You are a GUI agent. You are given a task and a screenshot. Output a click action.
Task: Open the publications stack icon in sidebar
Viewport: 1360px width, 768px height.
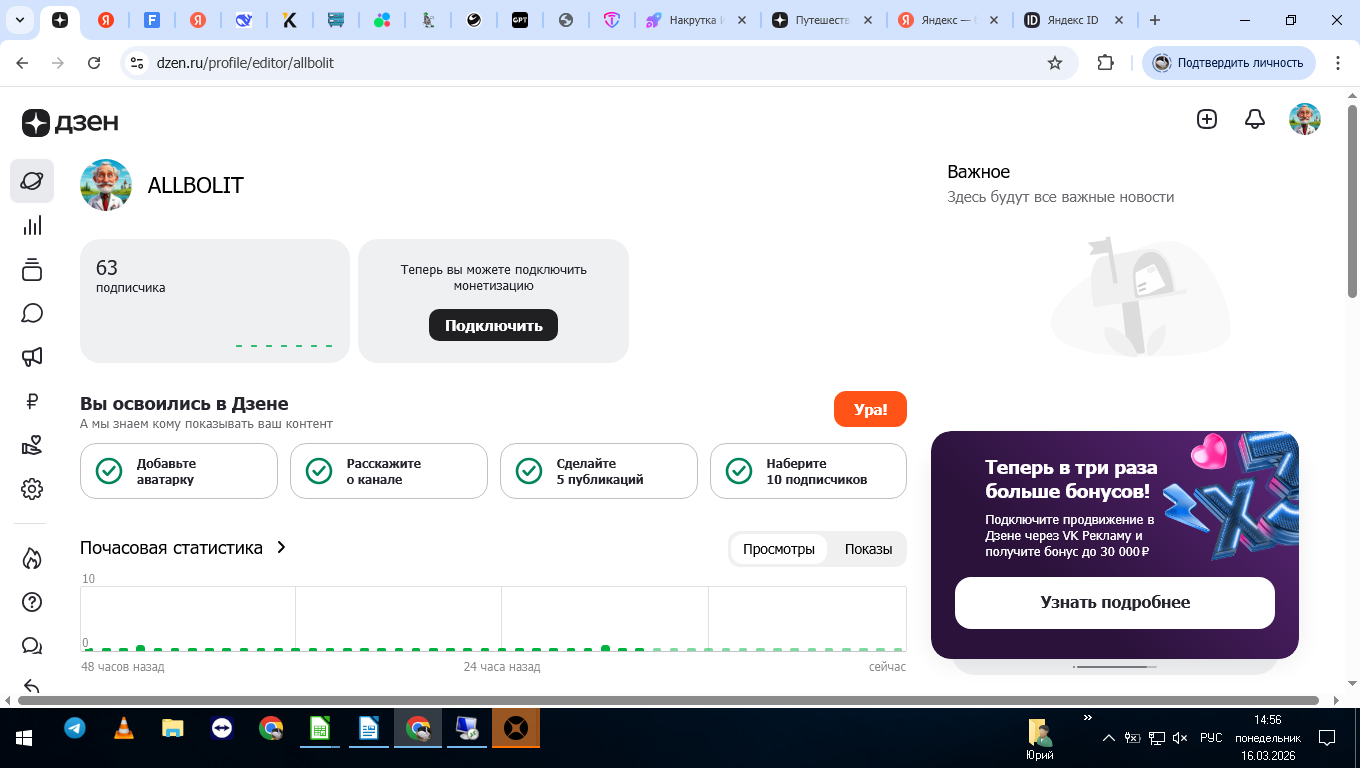pos(32,270)
